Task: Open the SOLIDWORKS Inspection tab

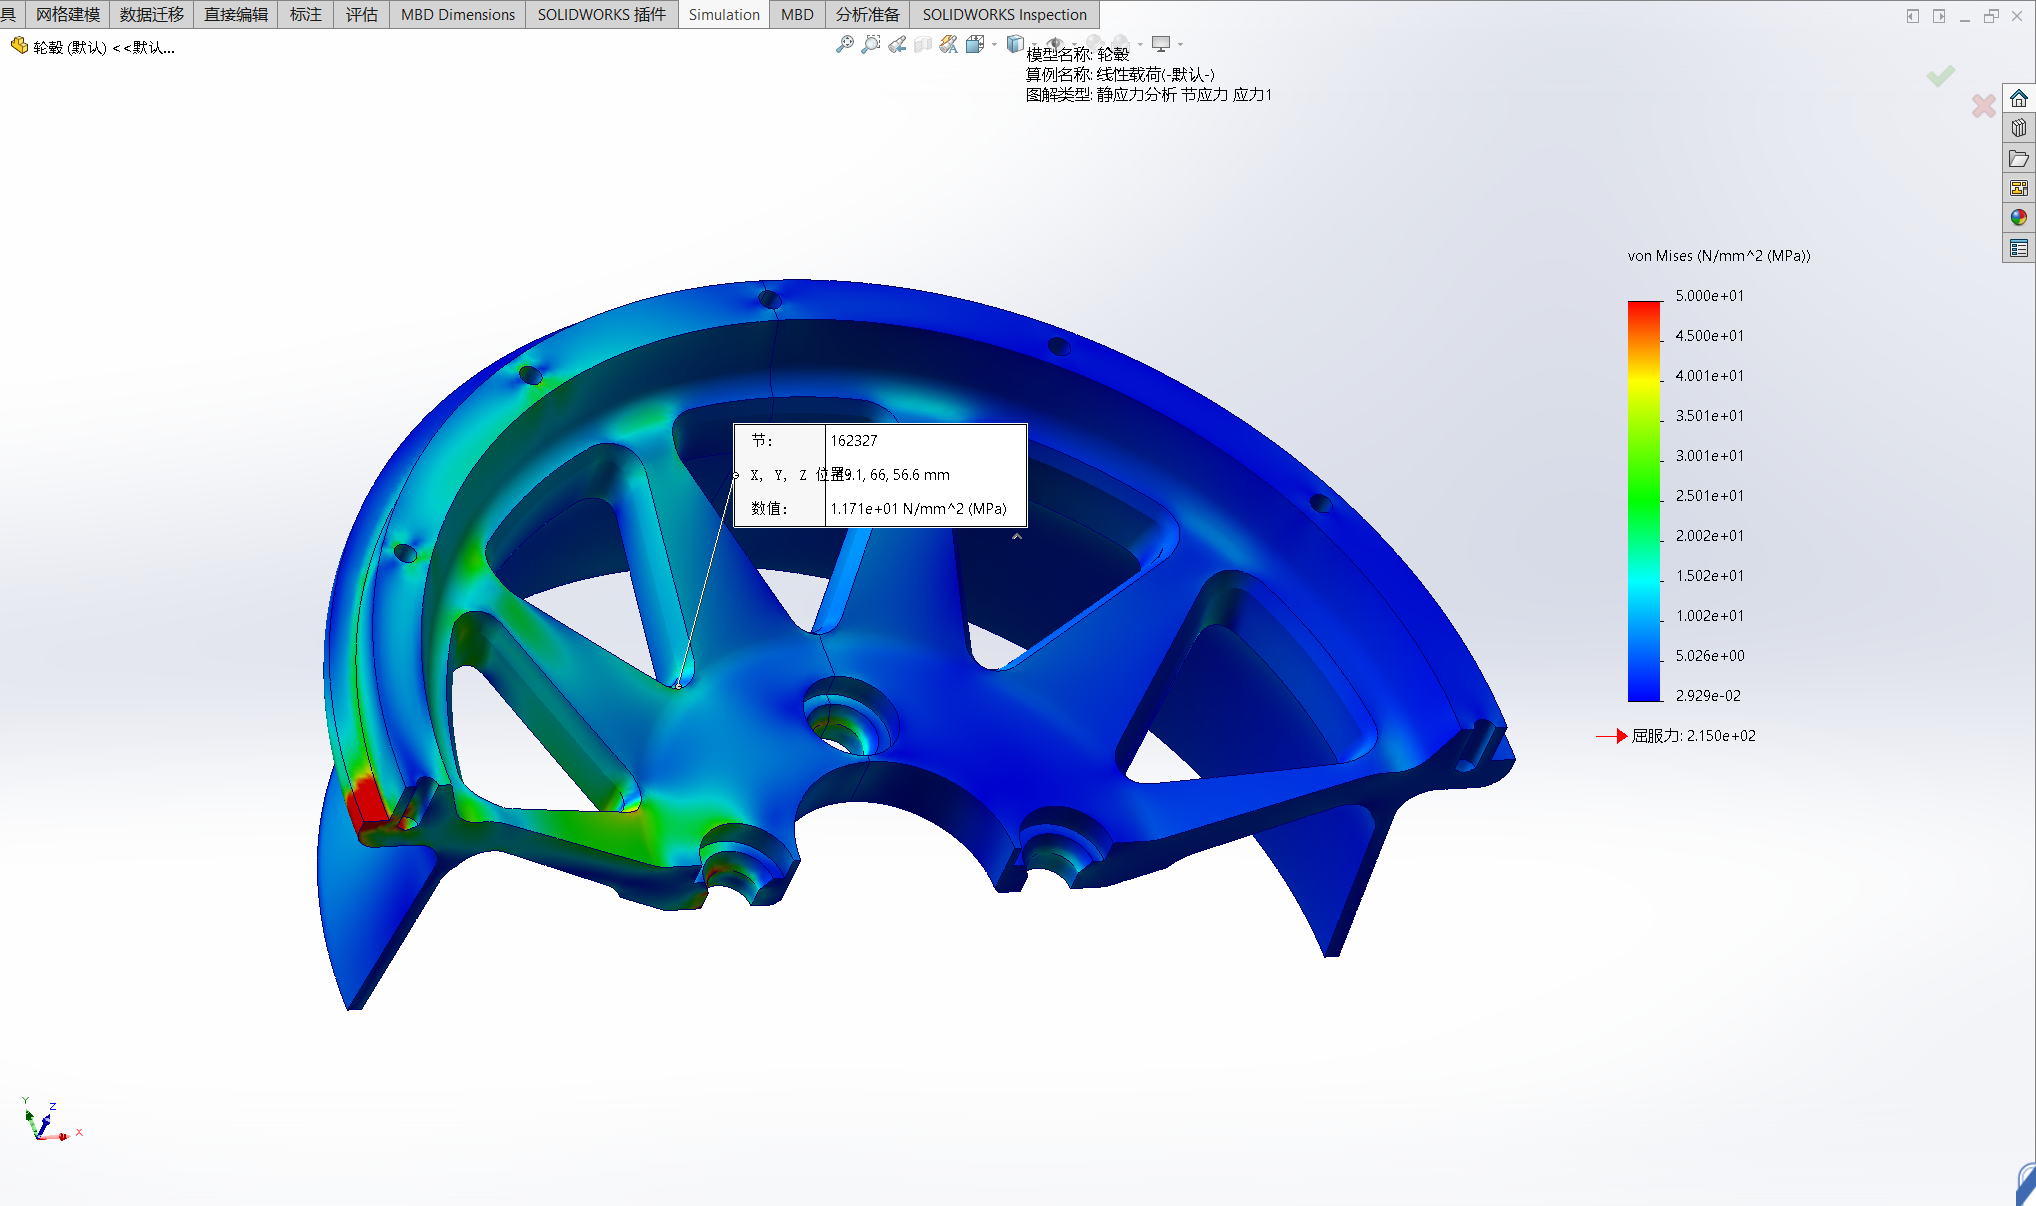Action: 1004,14
